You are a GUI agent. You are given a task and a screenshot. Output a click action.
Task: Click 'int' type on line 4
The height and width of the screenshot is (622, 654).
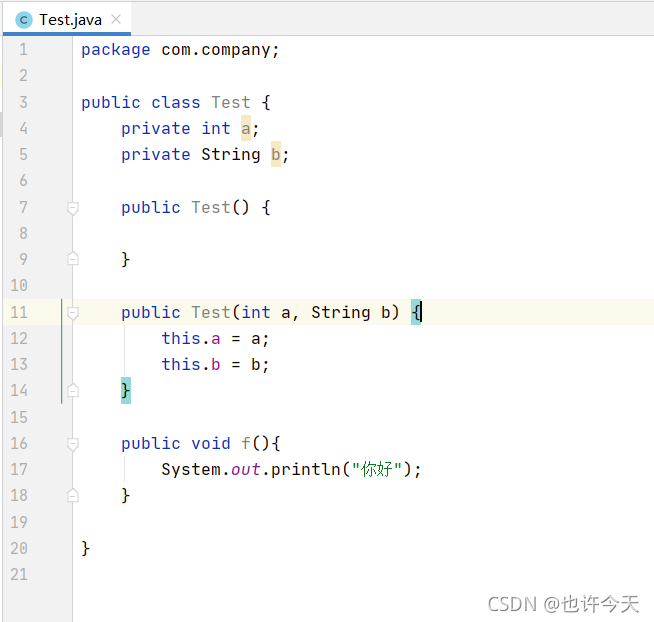pos(216,128)
